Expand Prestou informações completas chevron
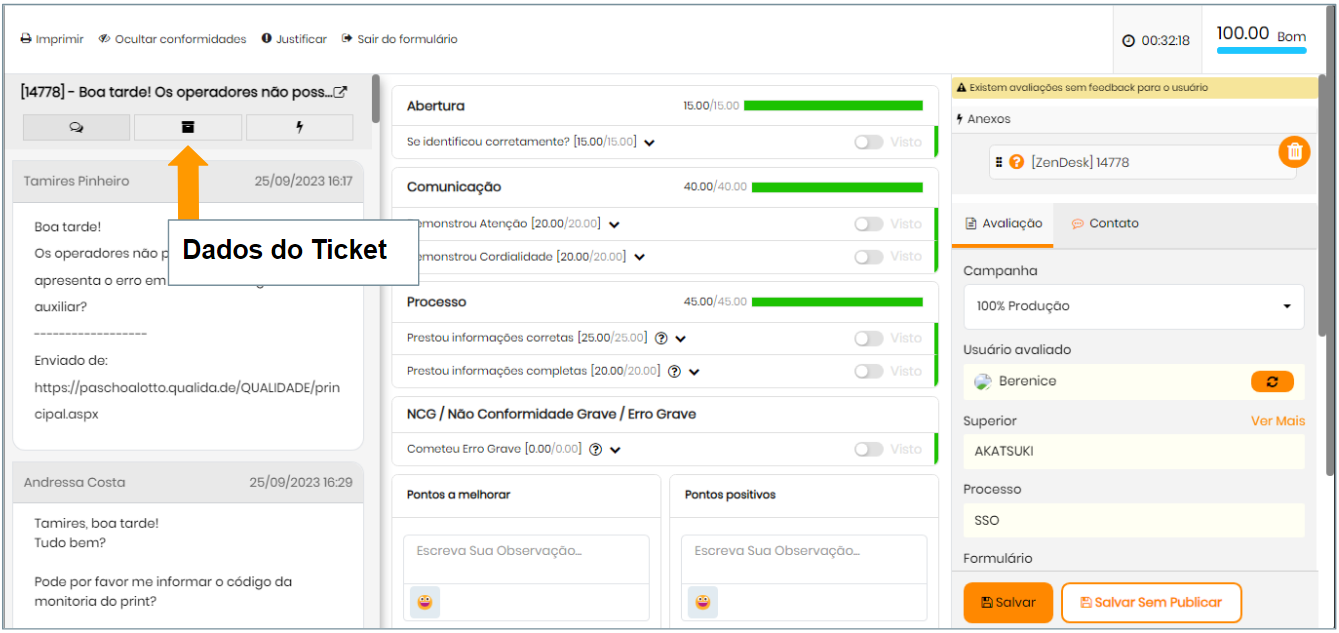The height and width of the screenshot is (633, 1339). (694, 372)
